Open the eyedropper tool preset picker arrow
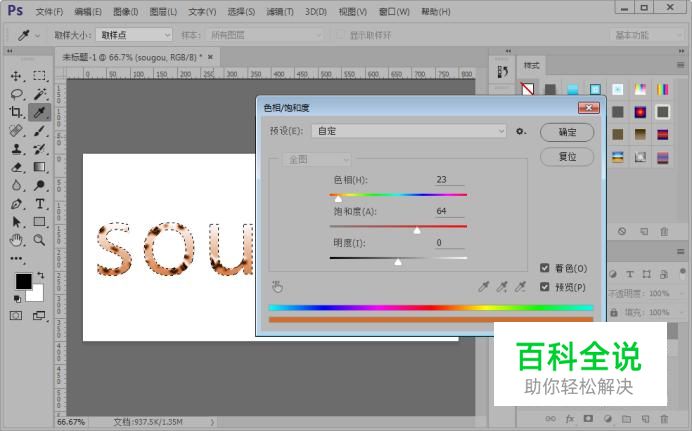This screenshot has width=692, height=431. point(38,35)
